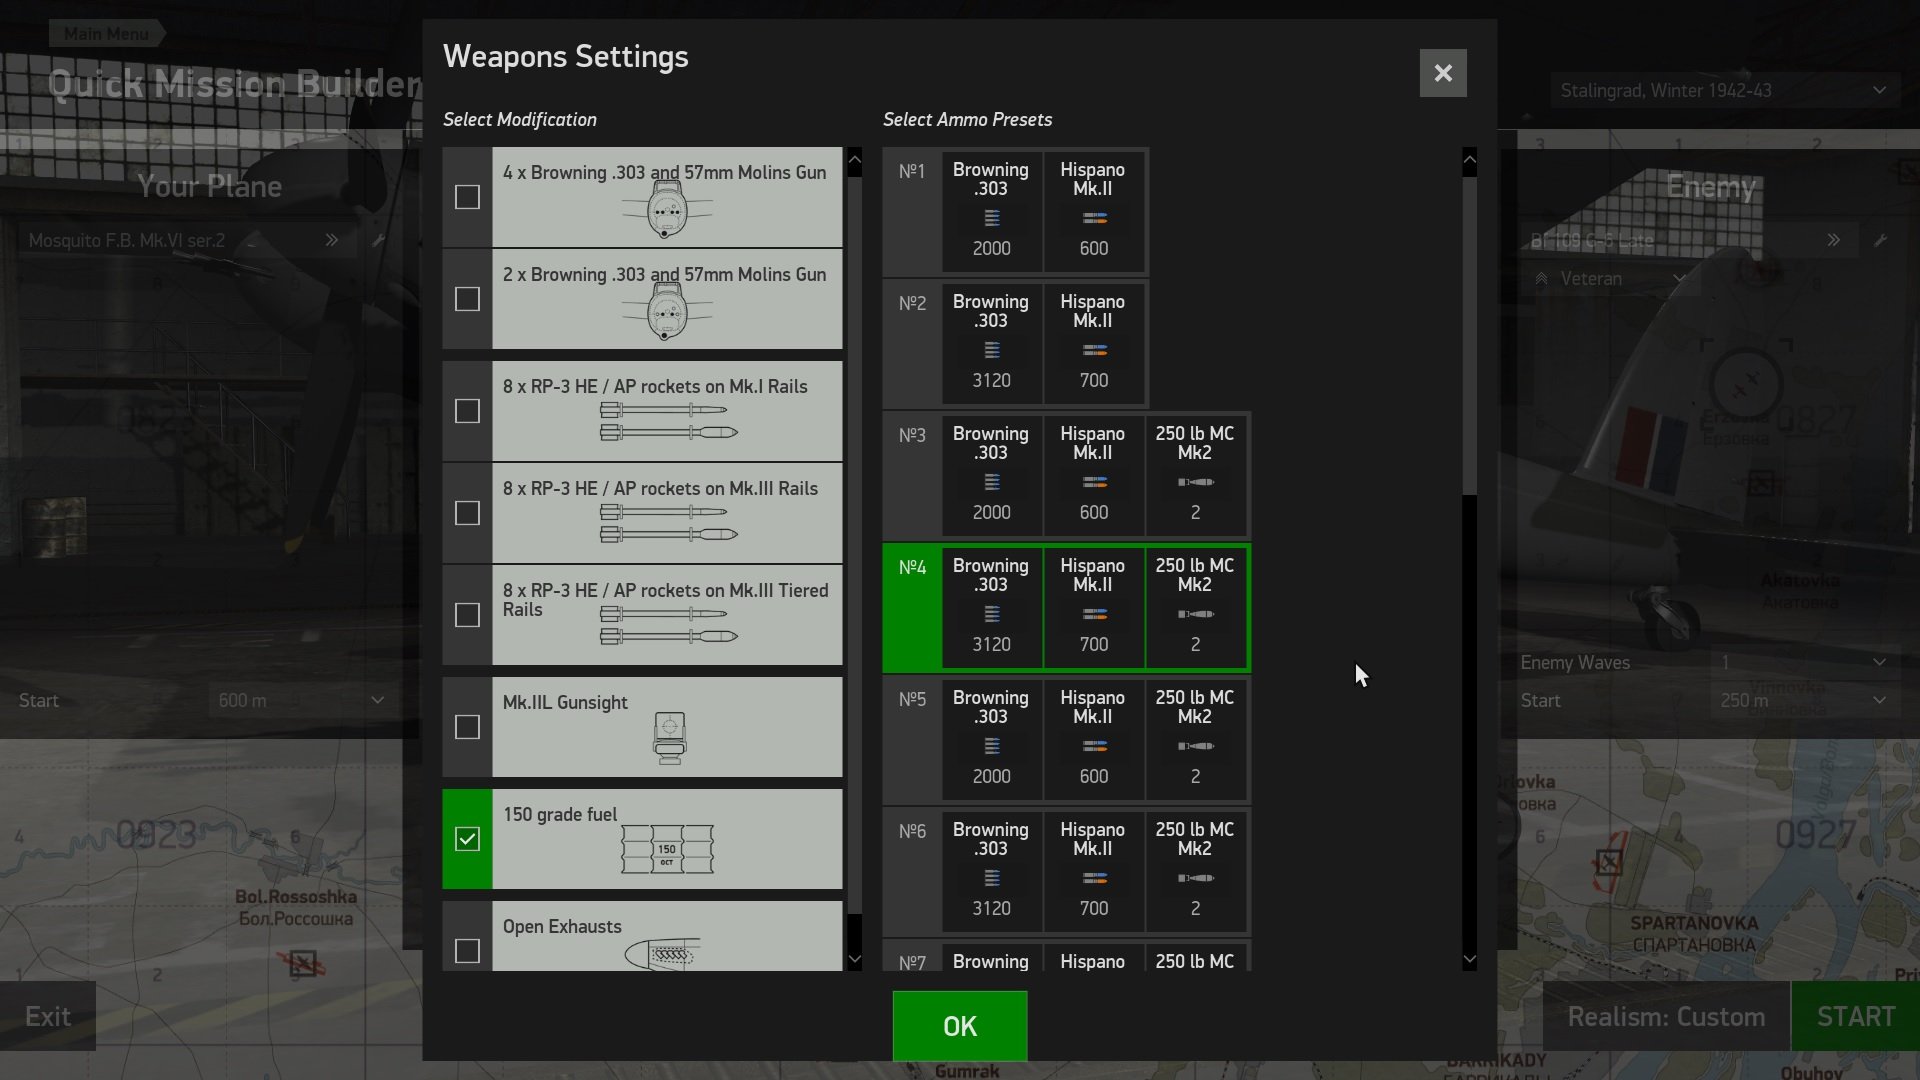Click START button in mission builder
The image size is (1920, 1080).
pyautogui.click(x=1856, y=1016)
